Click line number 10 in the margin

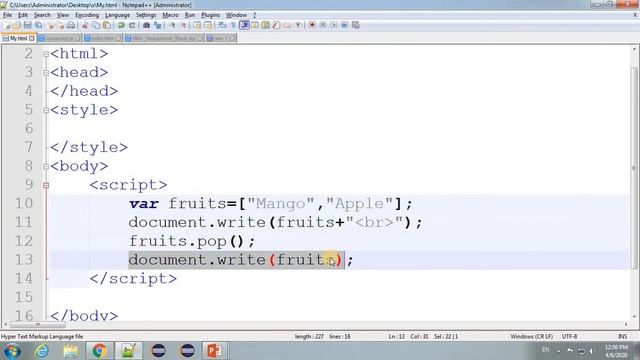tap(24, 203)
